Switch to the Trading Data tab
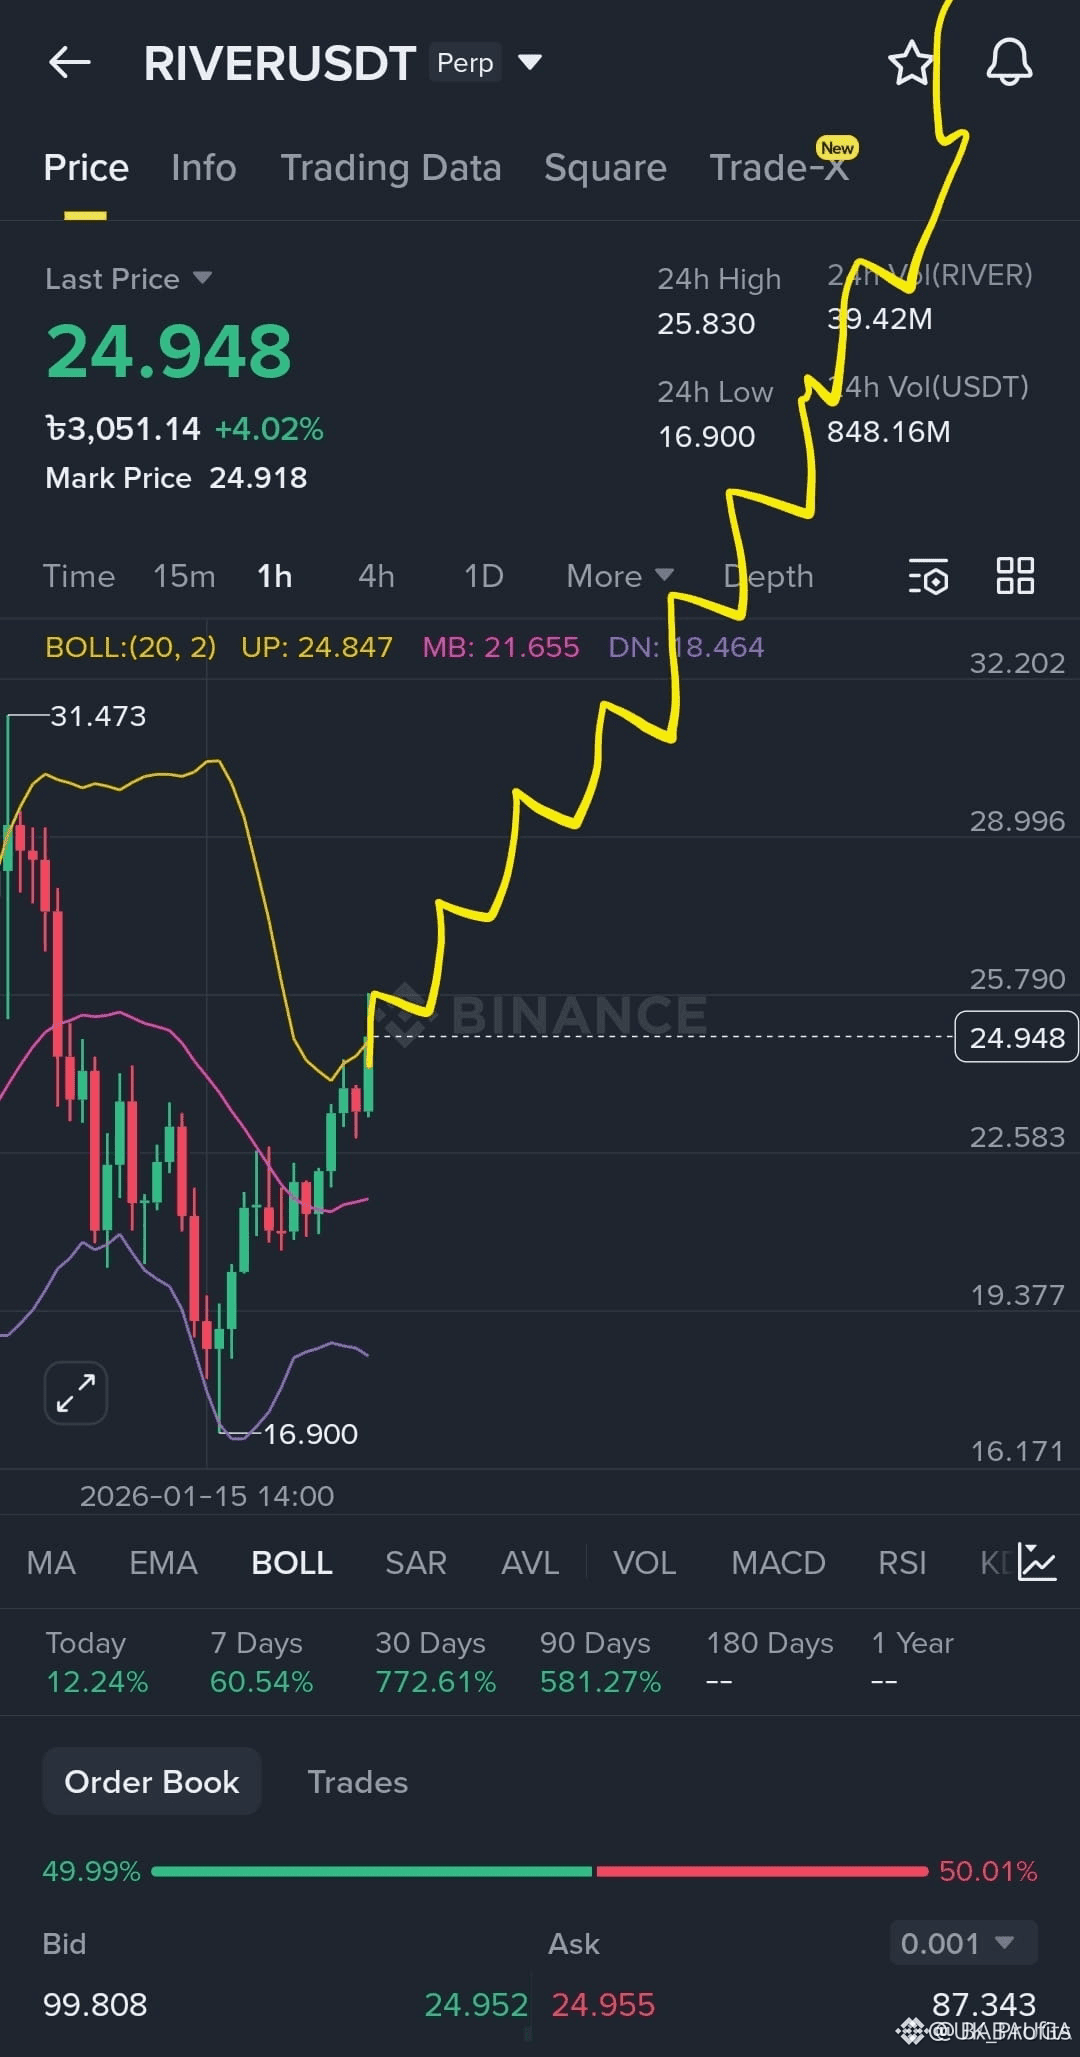 (x=390, y=168)
